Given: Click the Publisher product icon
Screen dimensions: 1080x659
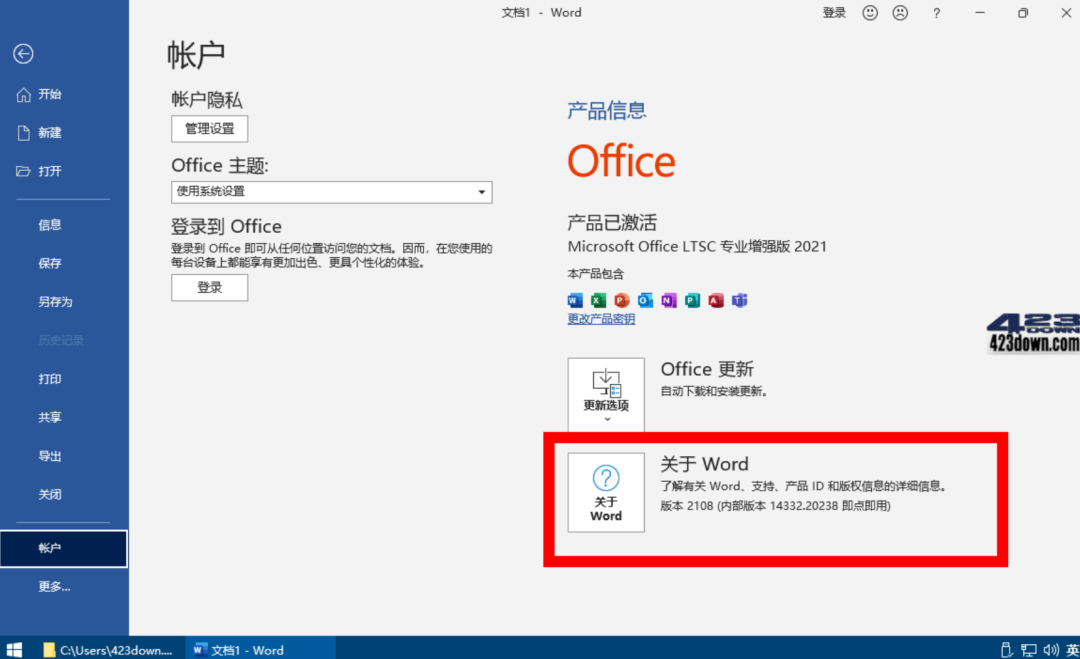Looking at the screenshot, I should [692, 300].
